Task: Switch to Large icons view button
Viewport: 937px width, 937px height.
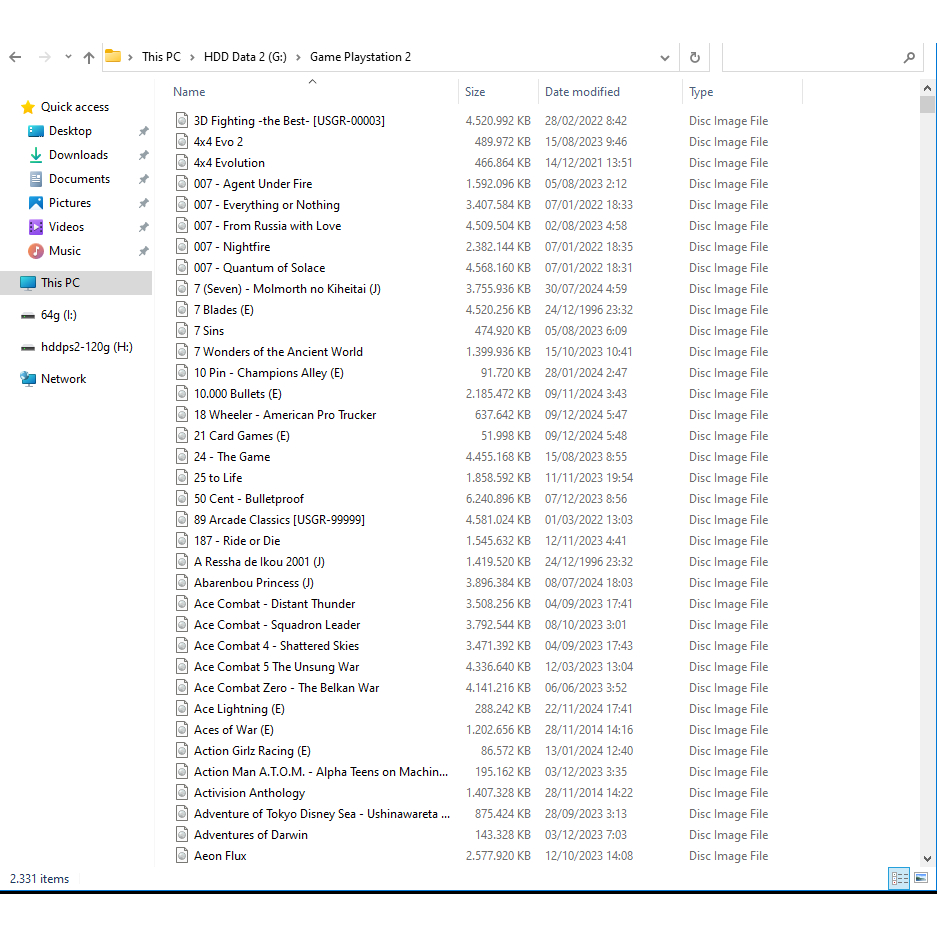Action: point(921,878)
